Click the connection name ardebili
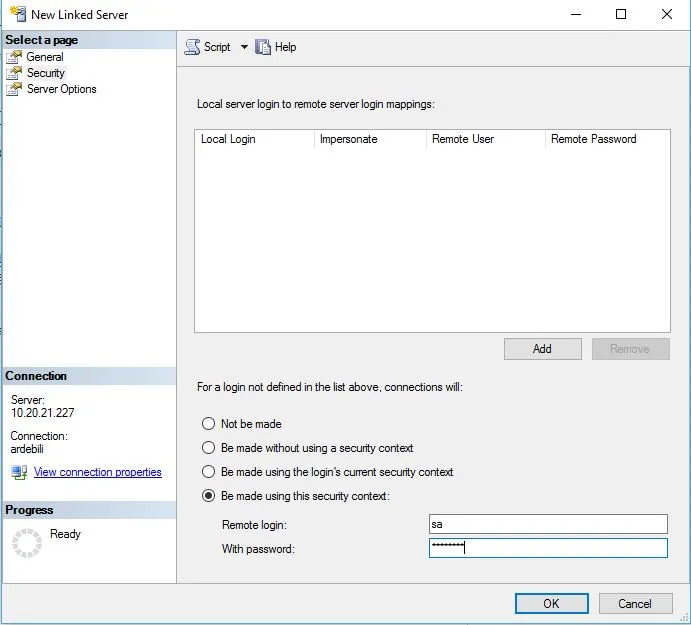This screenshot has width=691, height=625. [27, 449]
